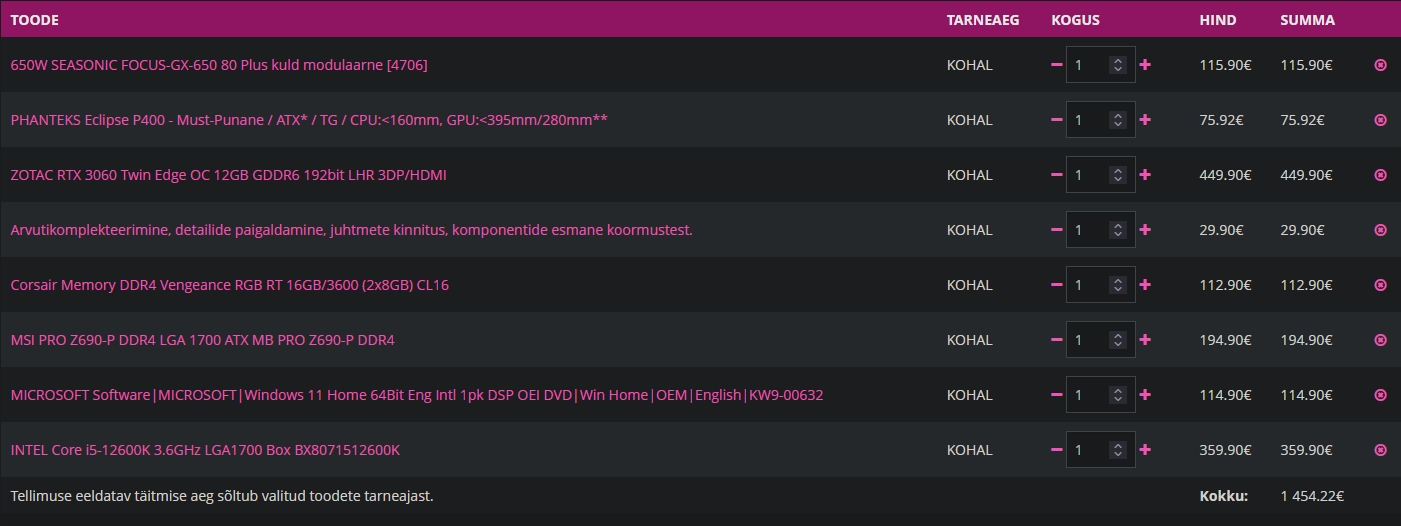The height and width of the screenshot is (526, 1401).
Task: Focus the quantity field for PHANTEKS Eclipse P400
Action: pos(1100,120)
